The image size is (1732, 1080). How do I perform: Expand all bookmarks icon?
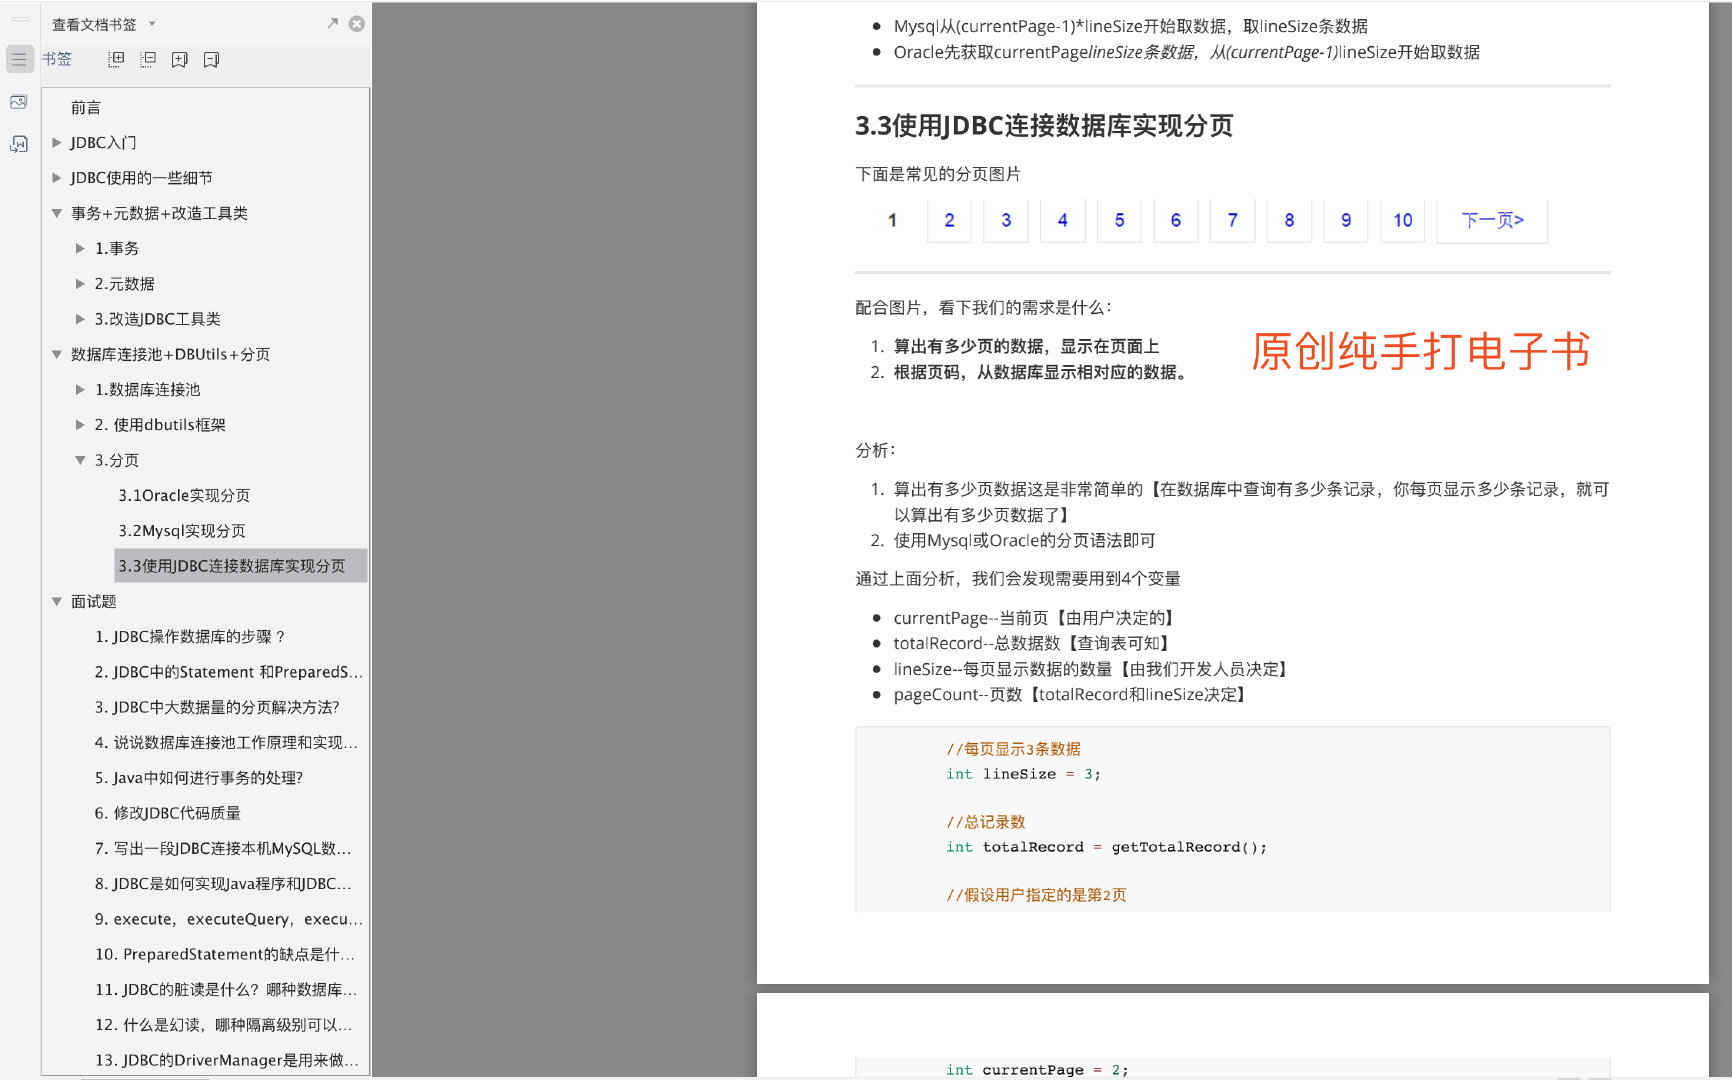(116, 59)
